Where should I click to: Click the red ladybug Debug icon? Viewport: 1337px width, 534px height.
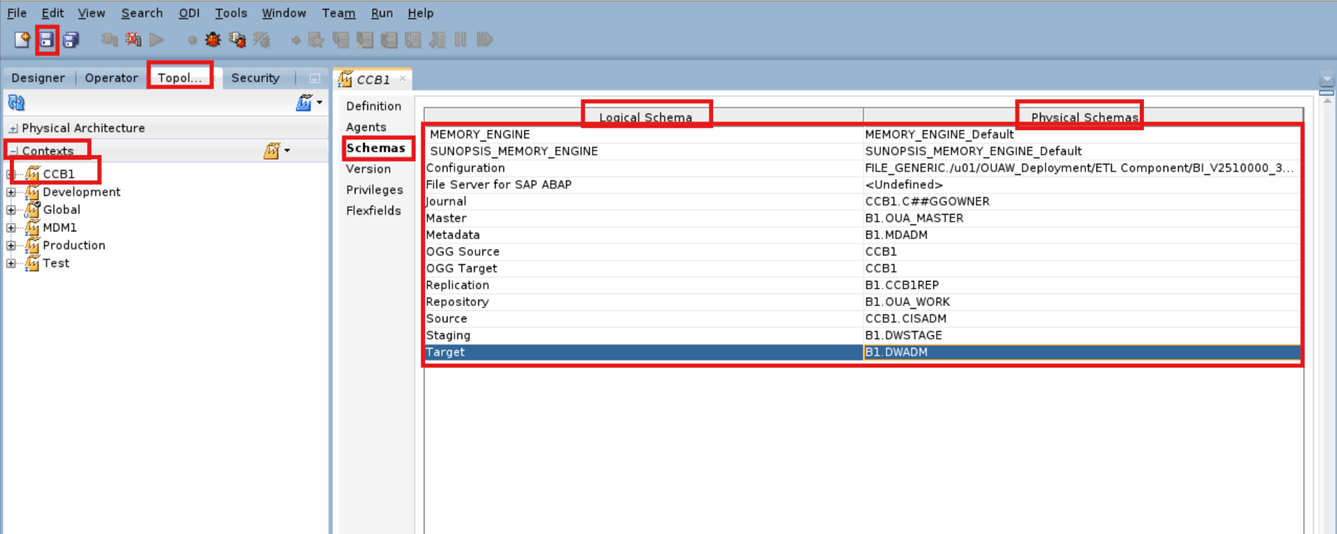213,40
